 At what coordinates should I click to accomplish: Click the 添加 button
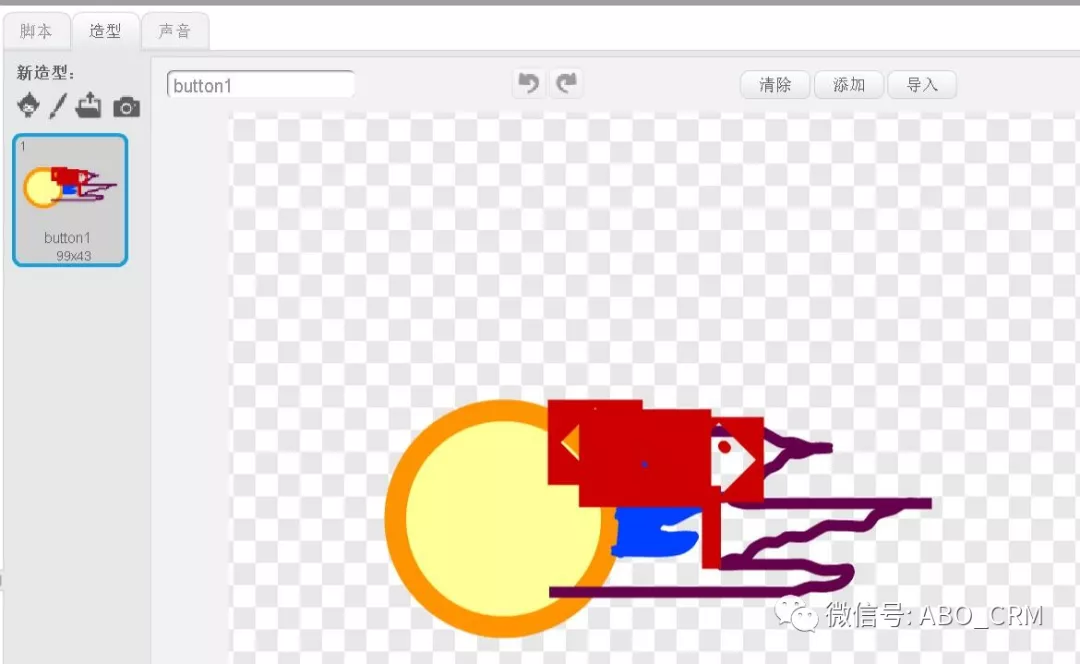pos(849,85)
